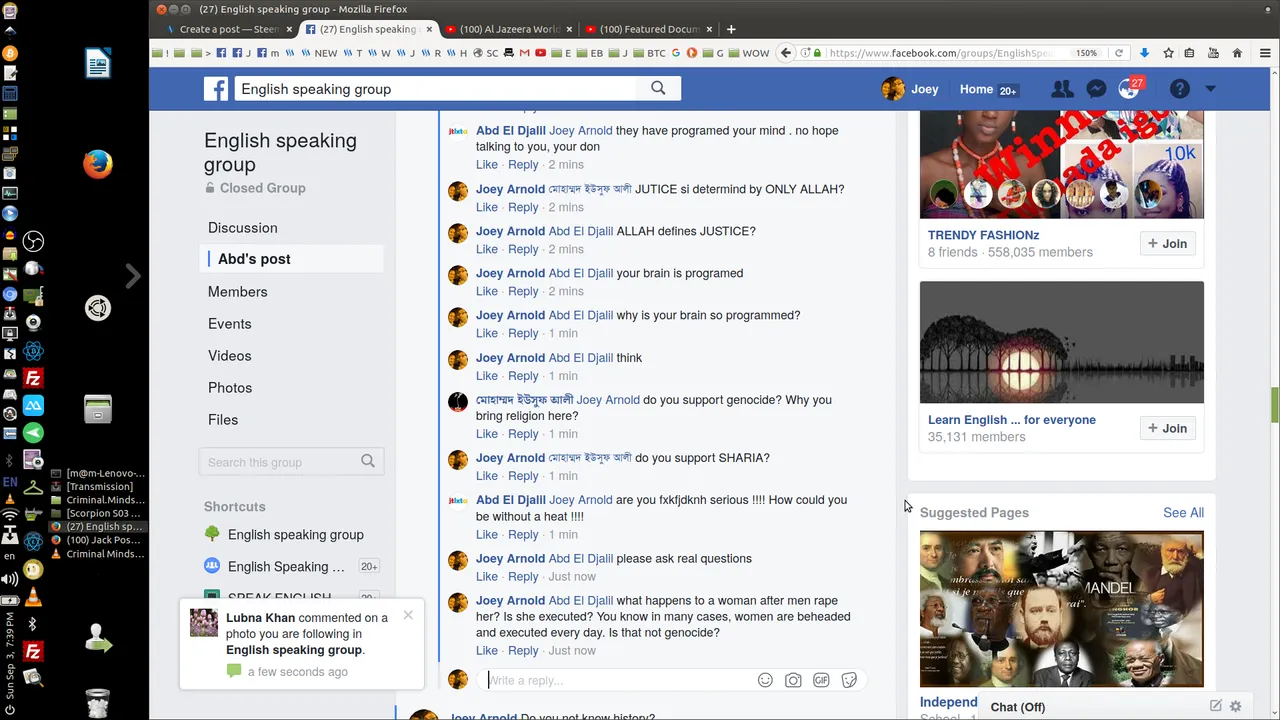
Task: Open Videos section in group sidebar
Action: tap(230, 355)
